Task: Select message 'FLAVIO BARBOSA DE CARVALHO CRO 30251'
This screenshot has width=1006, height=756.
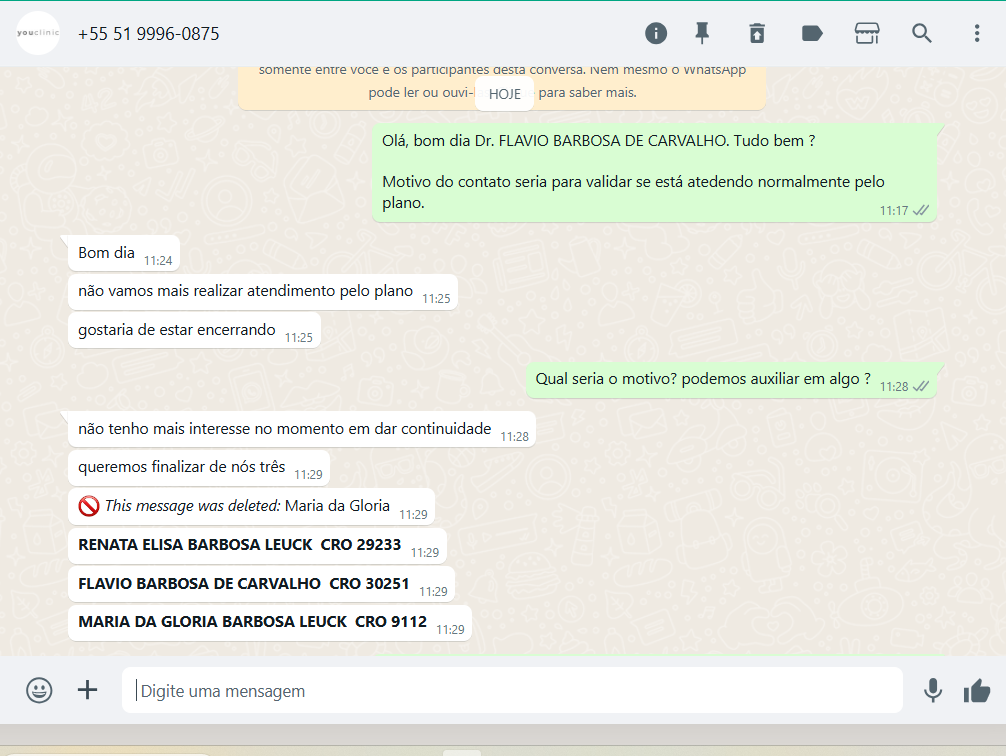Action: pos(261,584)
